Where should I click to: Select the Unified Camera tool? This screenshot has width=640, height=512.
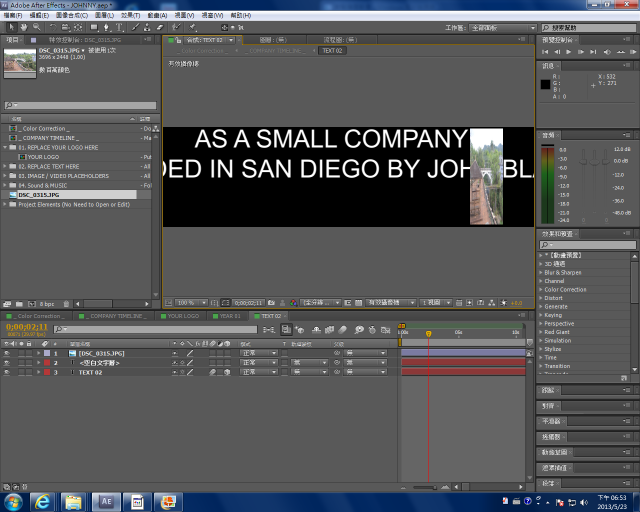click(65, 27)
